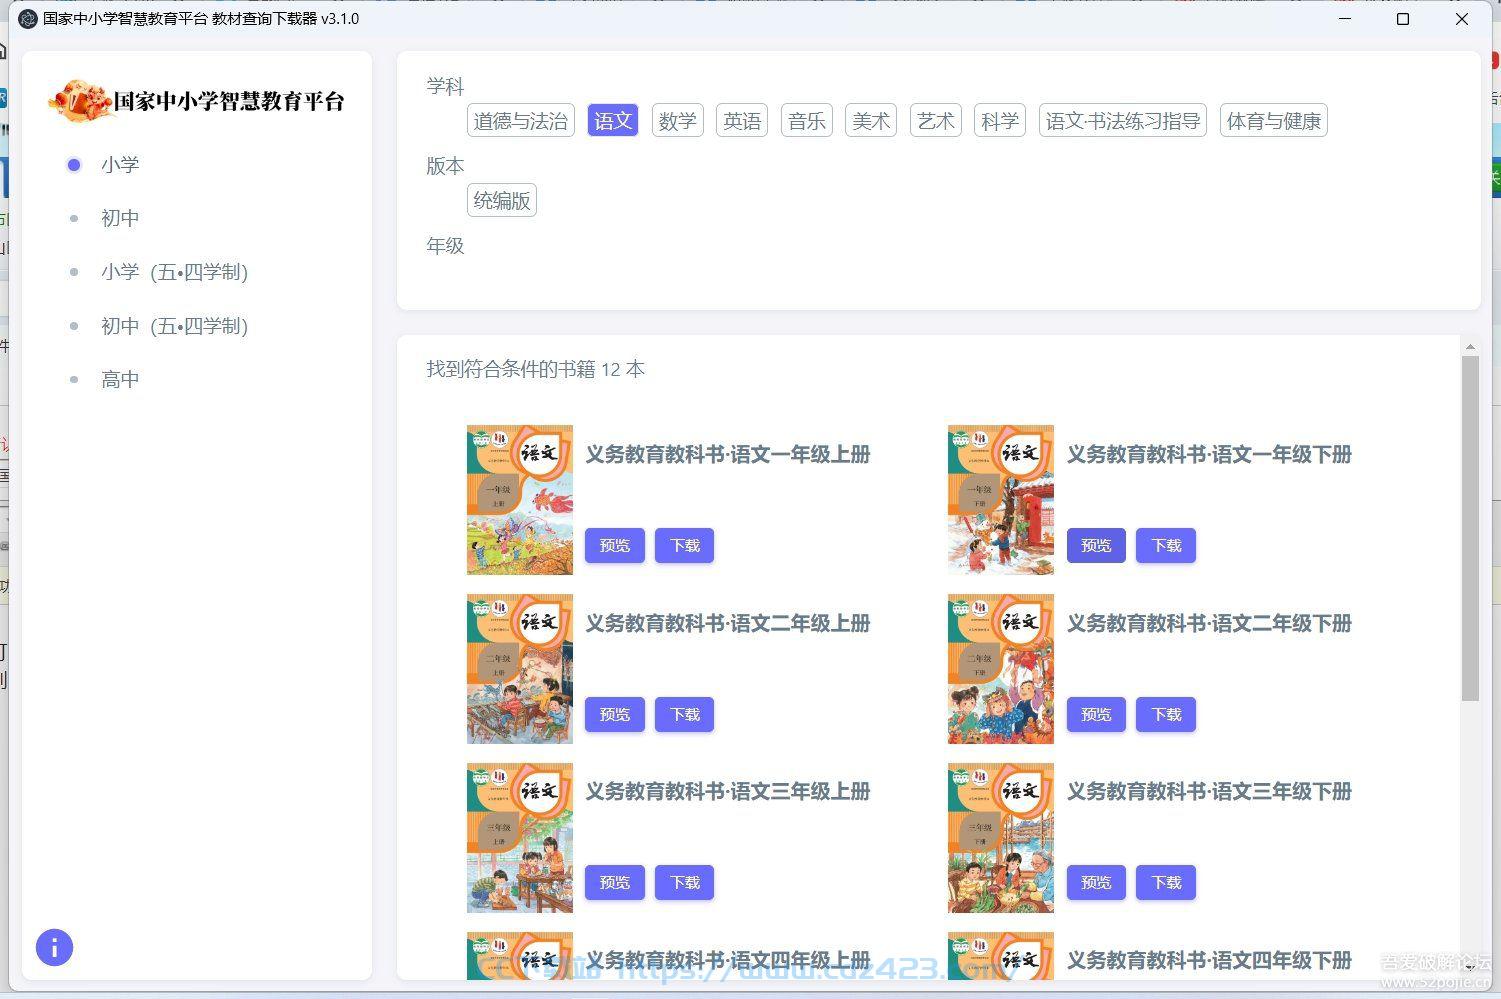
Task: Click the 找到符合条件的书籍 12 本 text
Action: coord(536,369)
